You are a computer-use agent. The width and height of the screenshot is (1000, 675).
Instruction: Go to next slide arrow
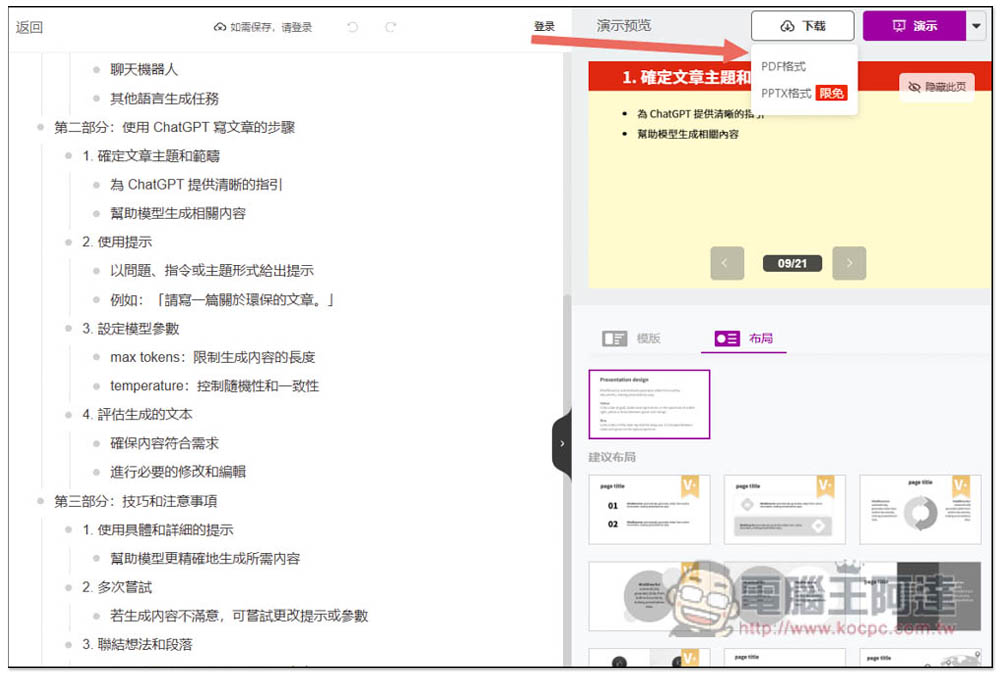tap(849, 263)
